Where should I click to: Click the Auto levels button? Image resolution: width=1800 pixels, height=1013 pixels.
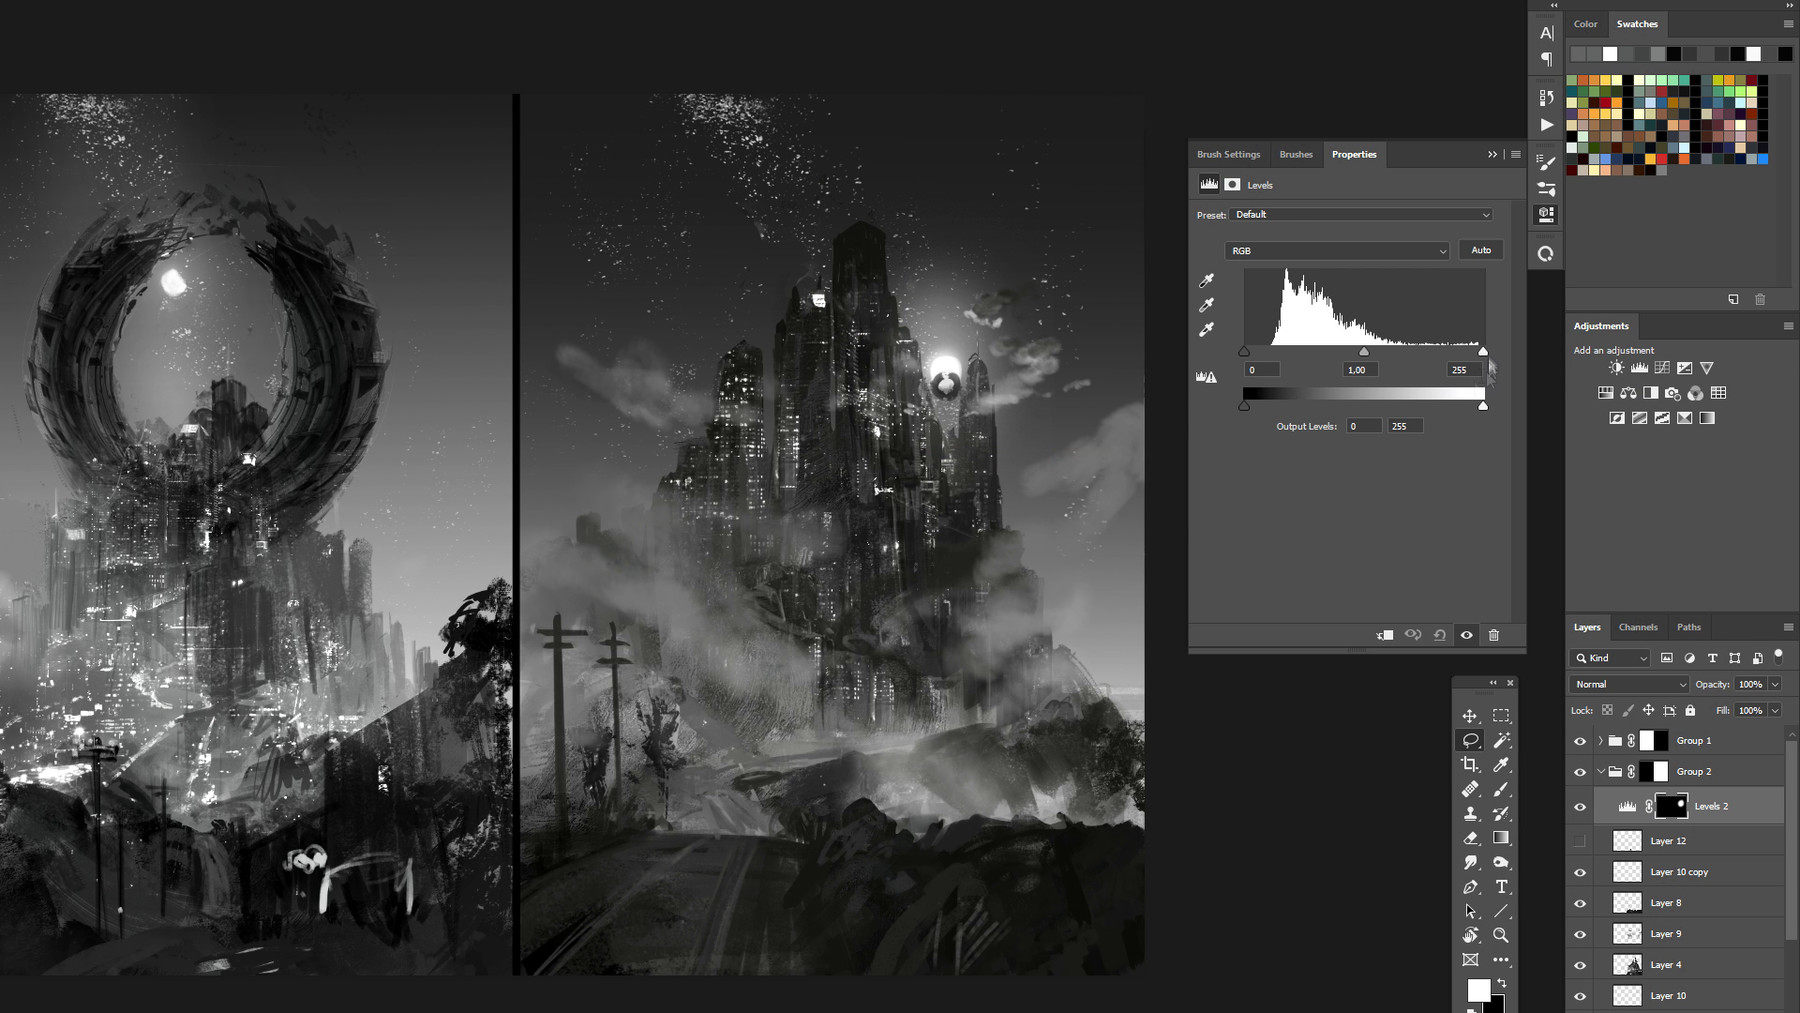pyautogui.click(x=1481, y=250)
